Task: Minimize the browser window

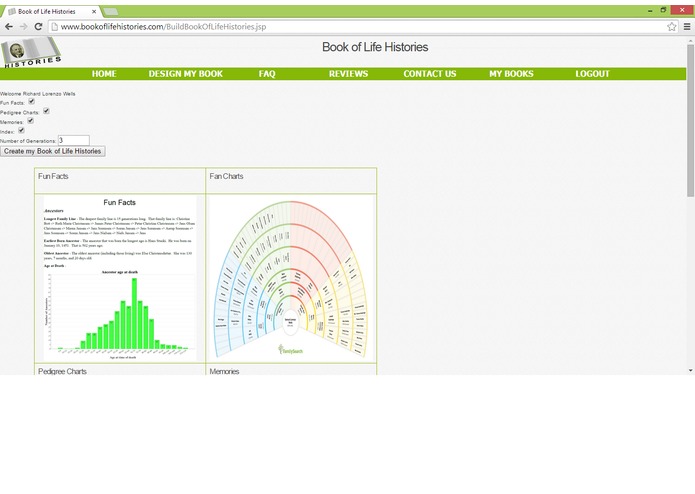Action: (650, 11)
